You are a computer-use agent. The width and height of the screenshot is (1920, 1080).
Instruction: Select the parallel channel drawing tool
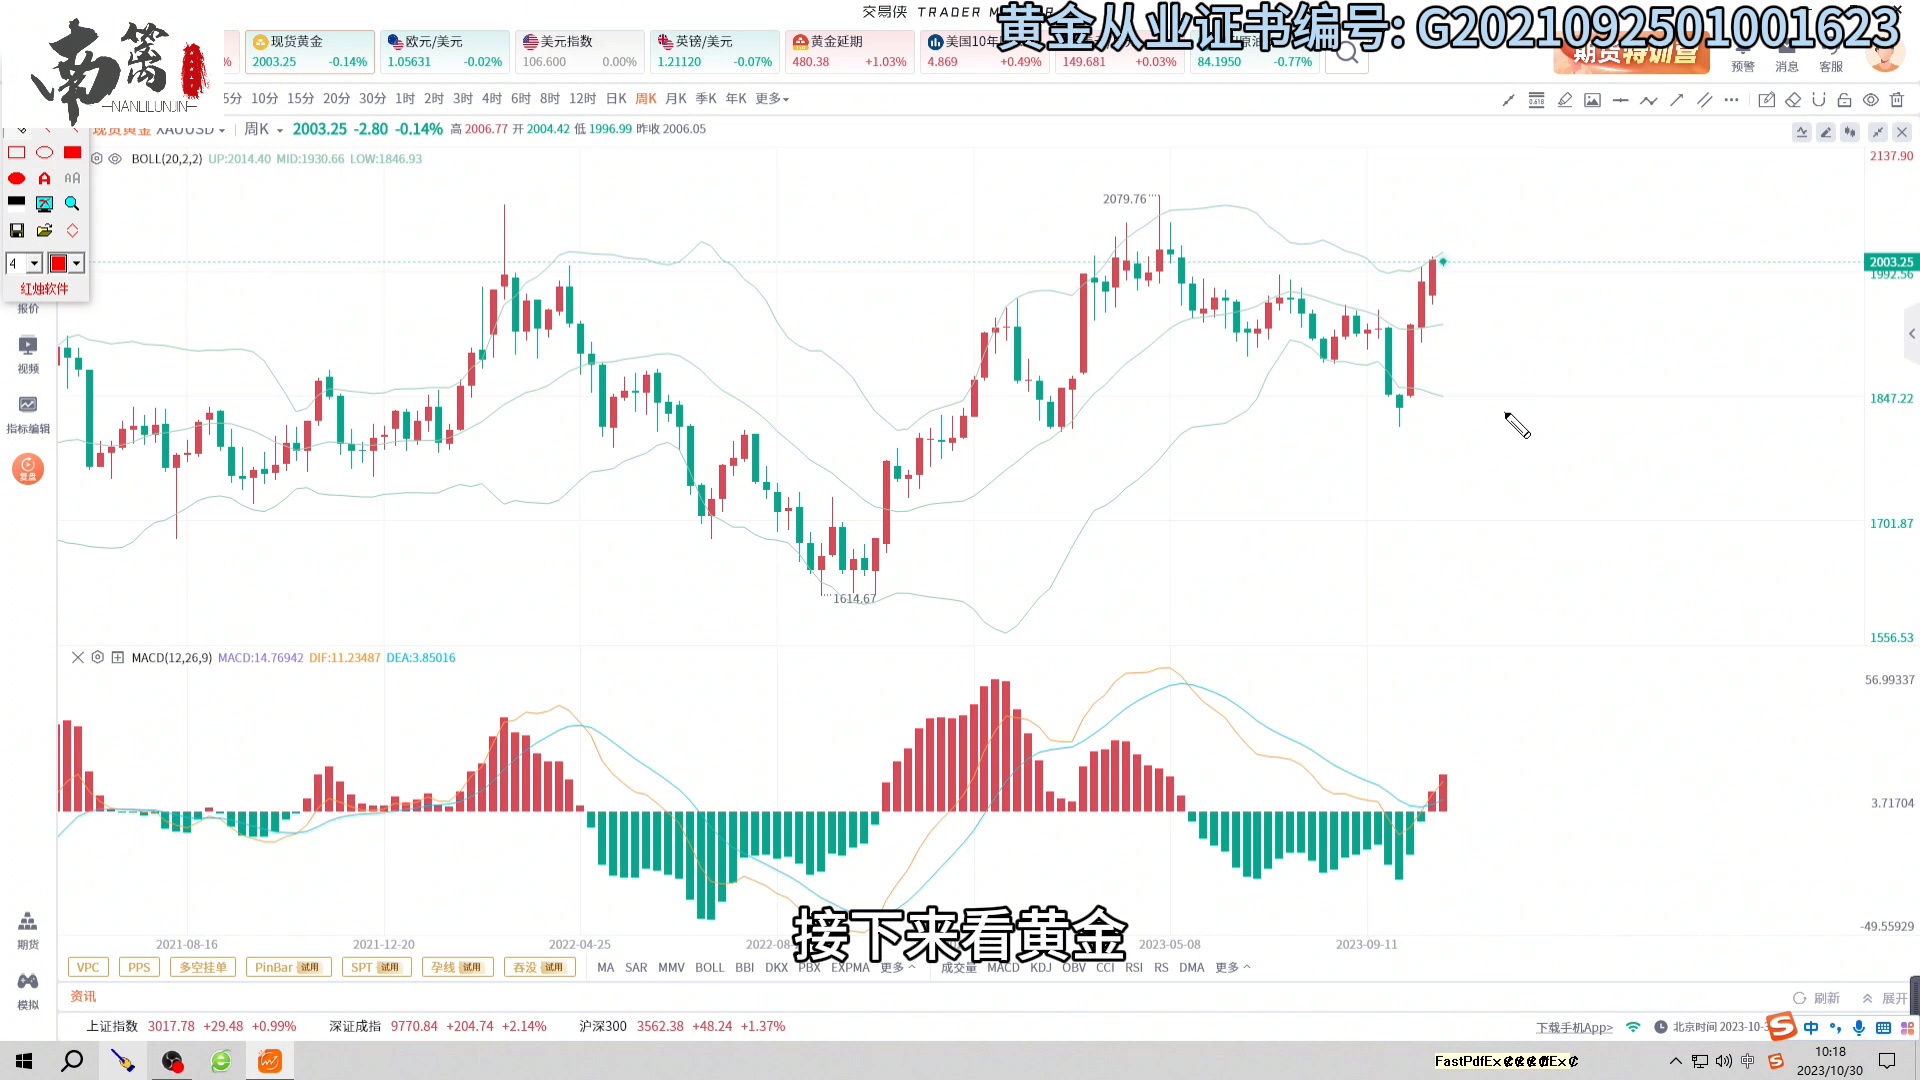coord(1705,100)
